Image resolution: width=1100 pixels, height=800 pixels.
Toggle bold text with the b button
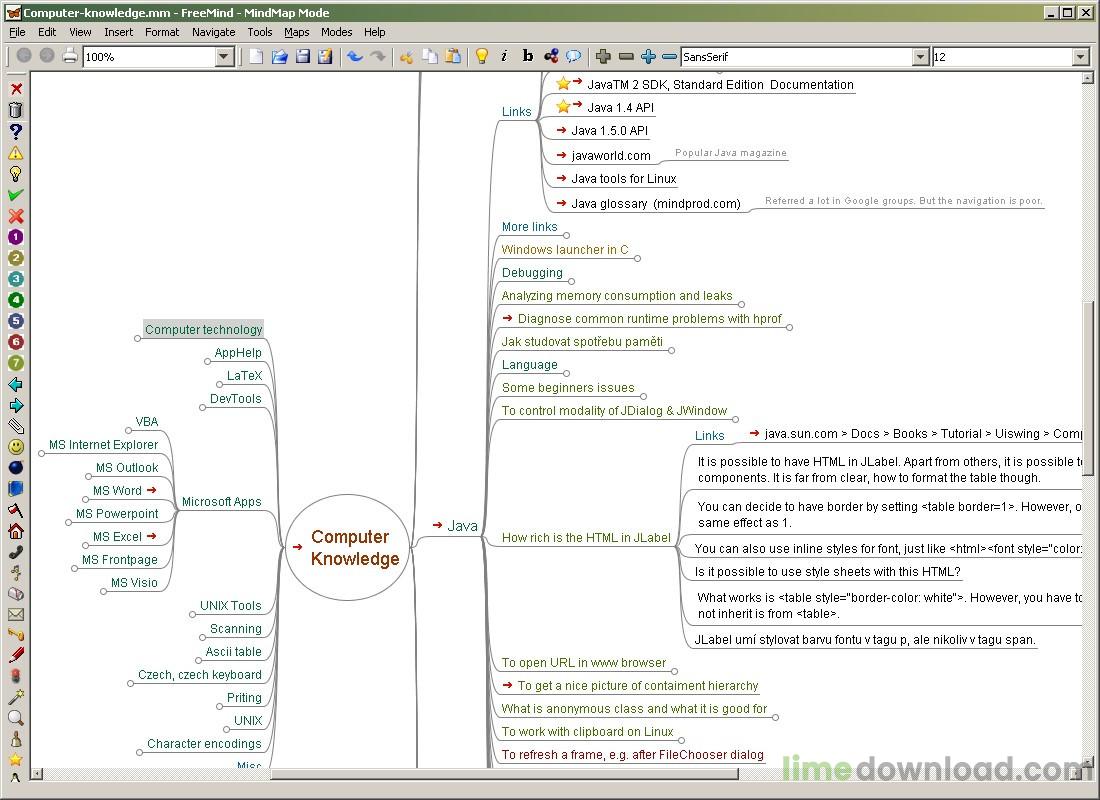pos(528,56)
